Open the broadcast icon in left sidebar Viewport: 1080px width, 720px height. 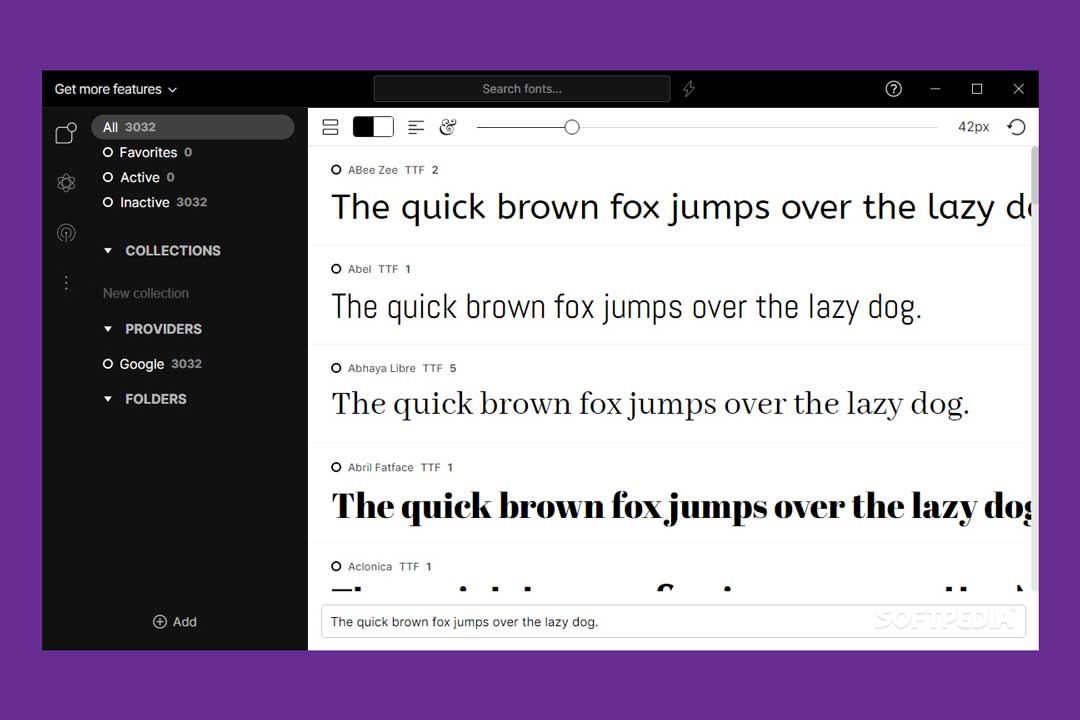point(66,233)
